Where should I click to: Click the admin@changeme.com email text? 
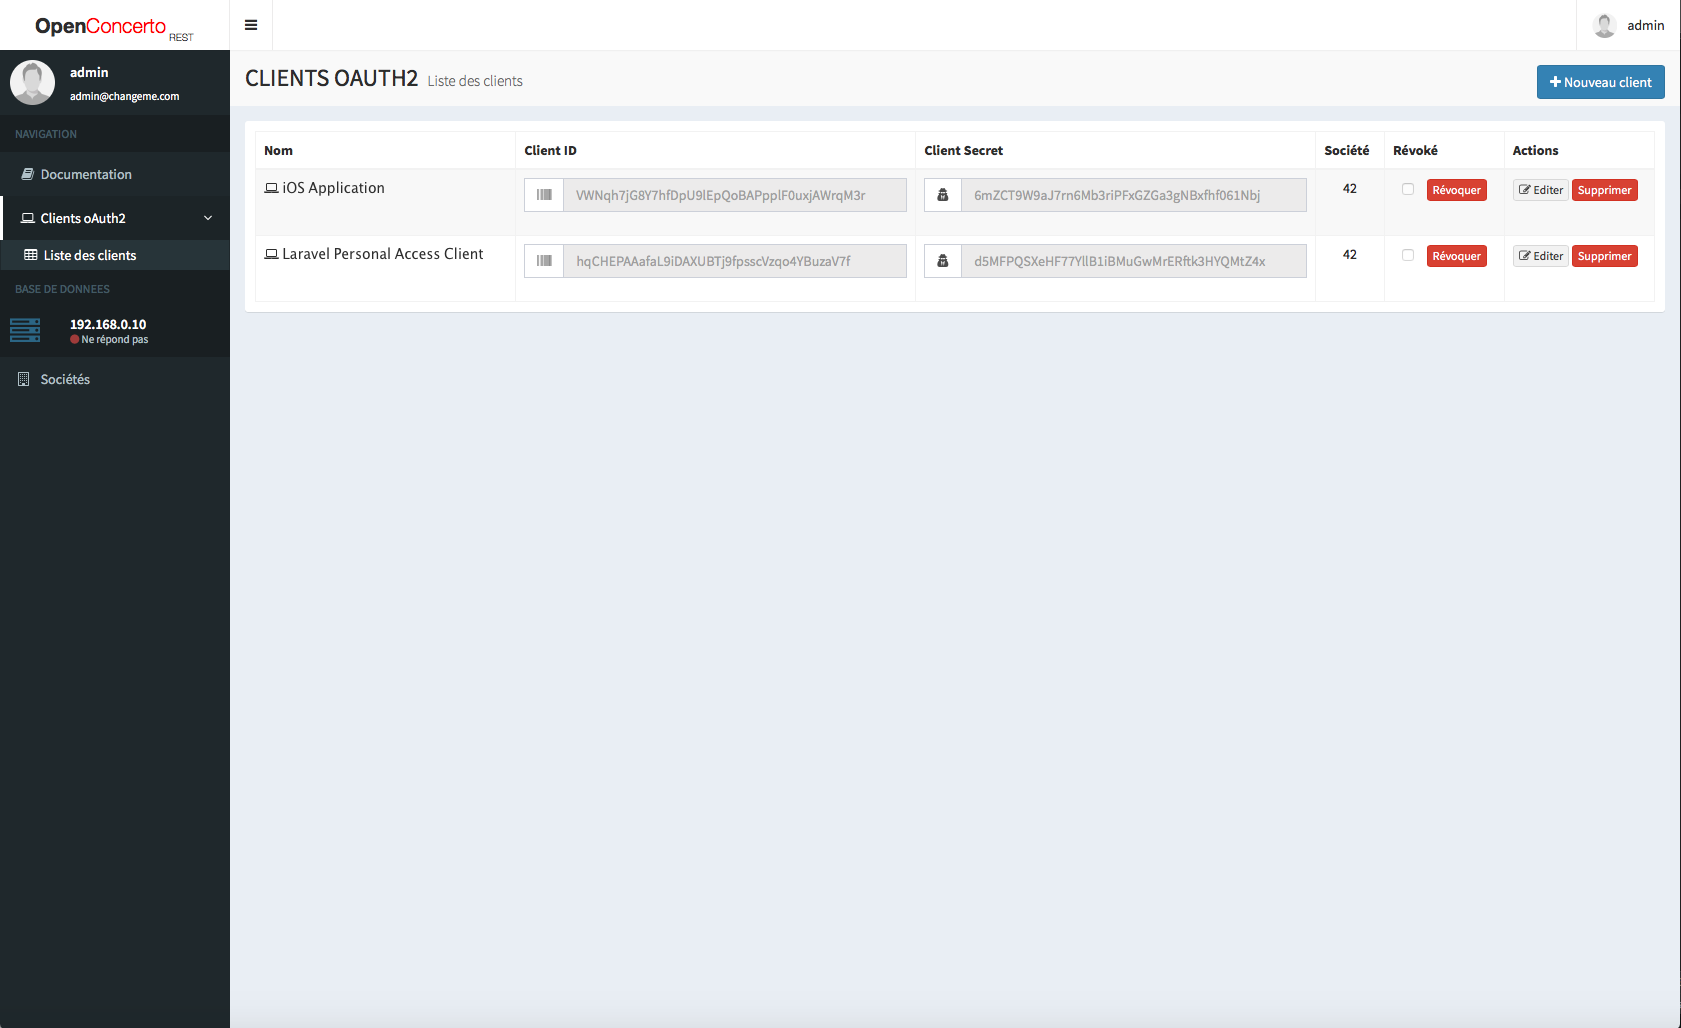(x=125, y=97)
